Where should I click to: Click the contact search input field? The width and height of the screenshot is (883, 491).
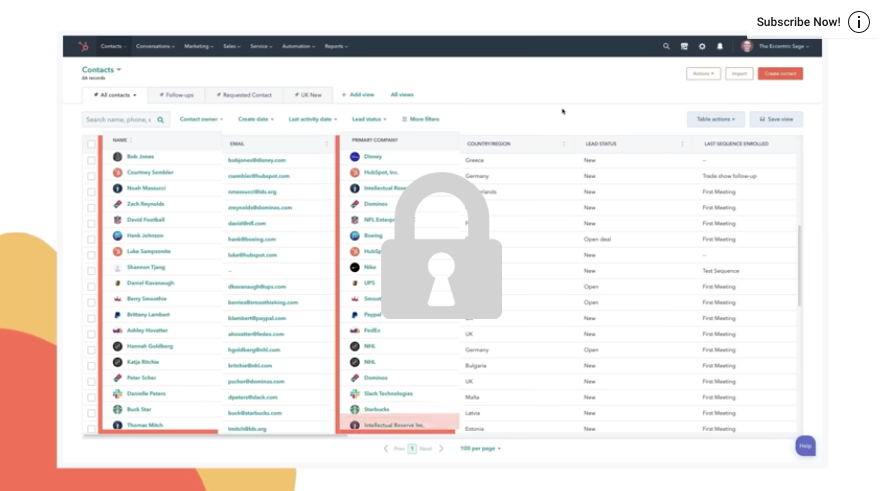pyautogui.click(x=118, y=120)
